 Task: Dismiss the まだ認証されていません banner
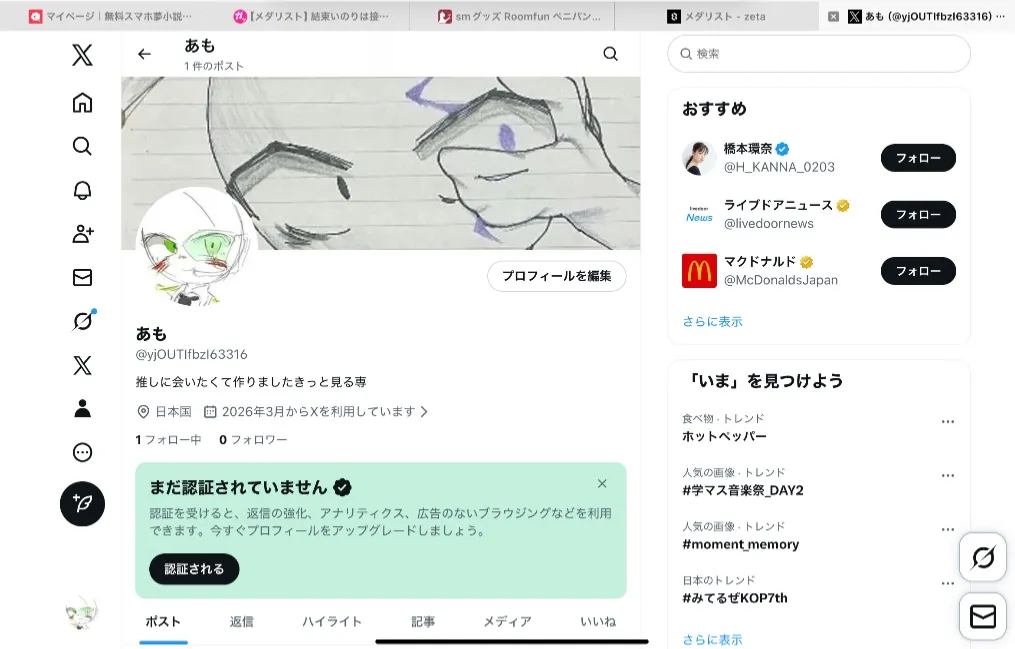(x=602, y=484)
